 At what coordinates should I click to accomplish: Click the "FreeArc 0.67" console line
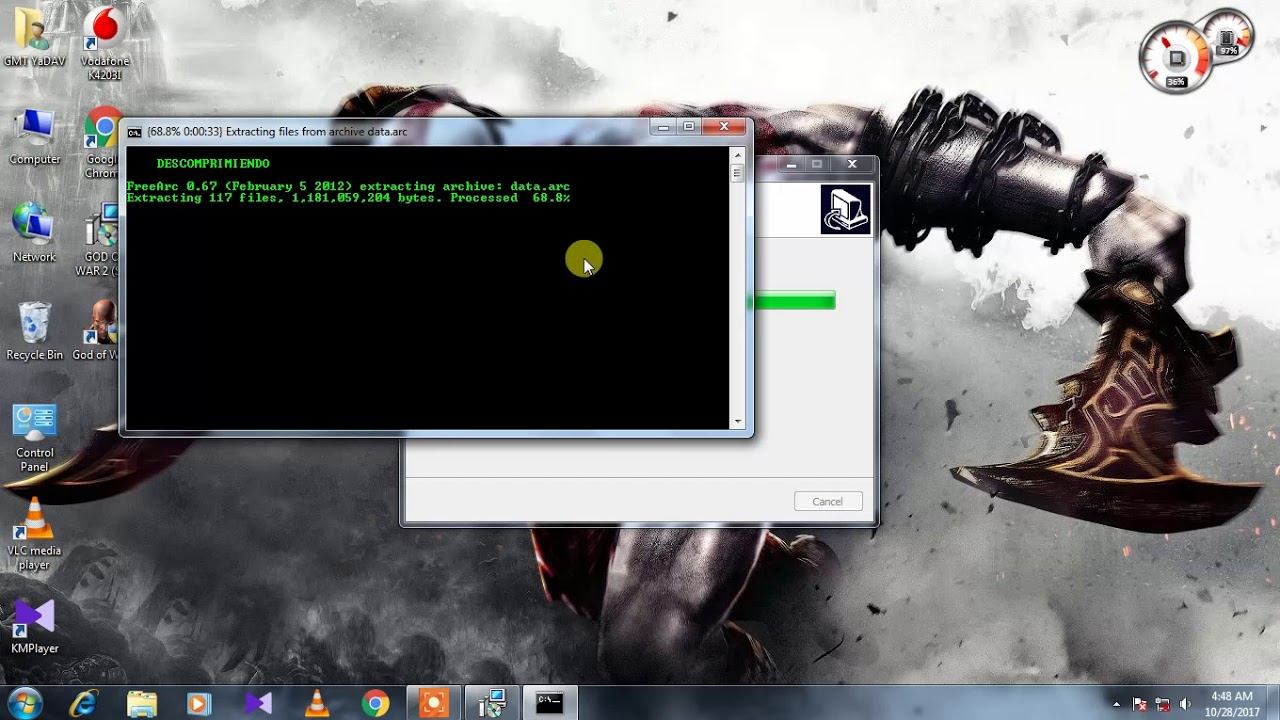(x=348, y=186)
